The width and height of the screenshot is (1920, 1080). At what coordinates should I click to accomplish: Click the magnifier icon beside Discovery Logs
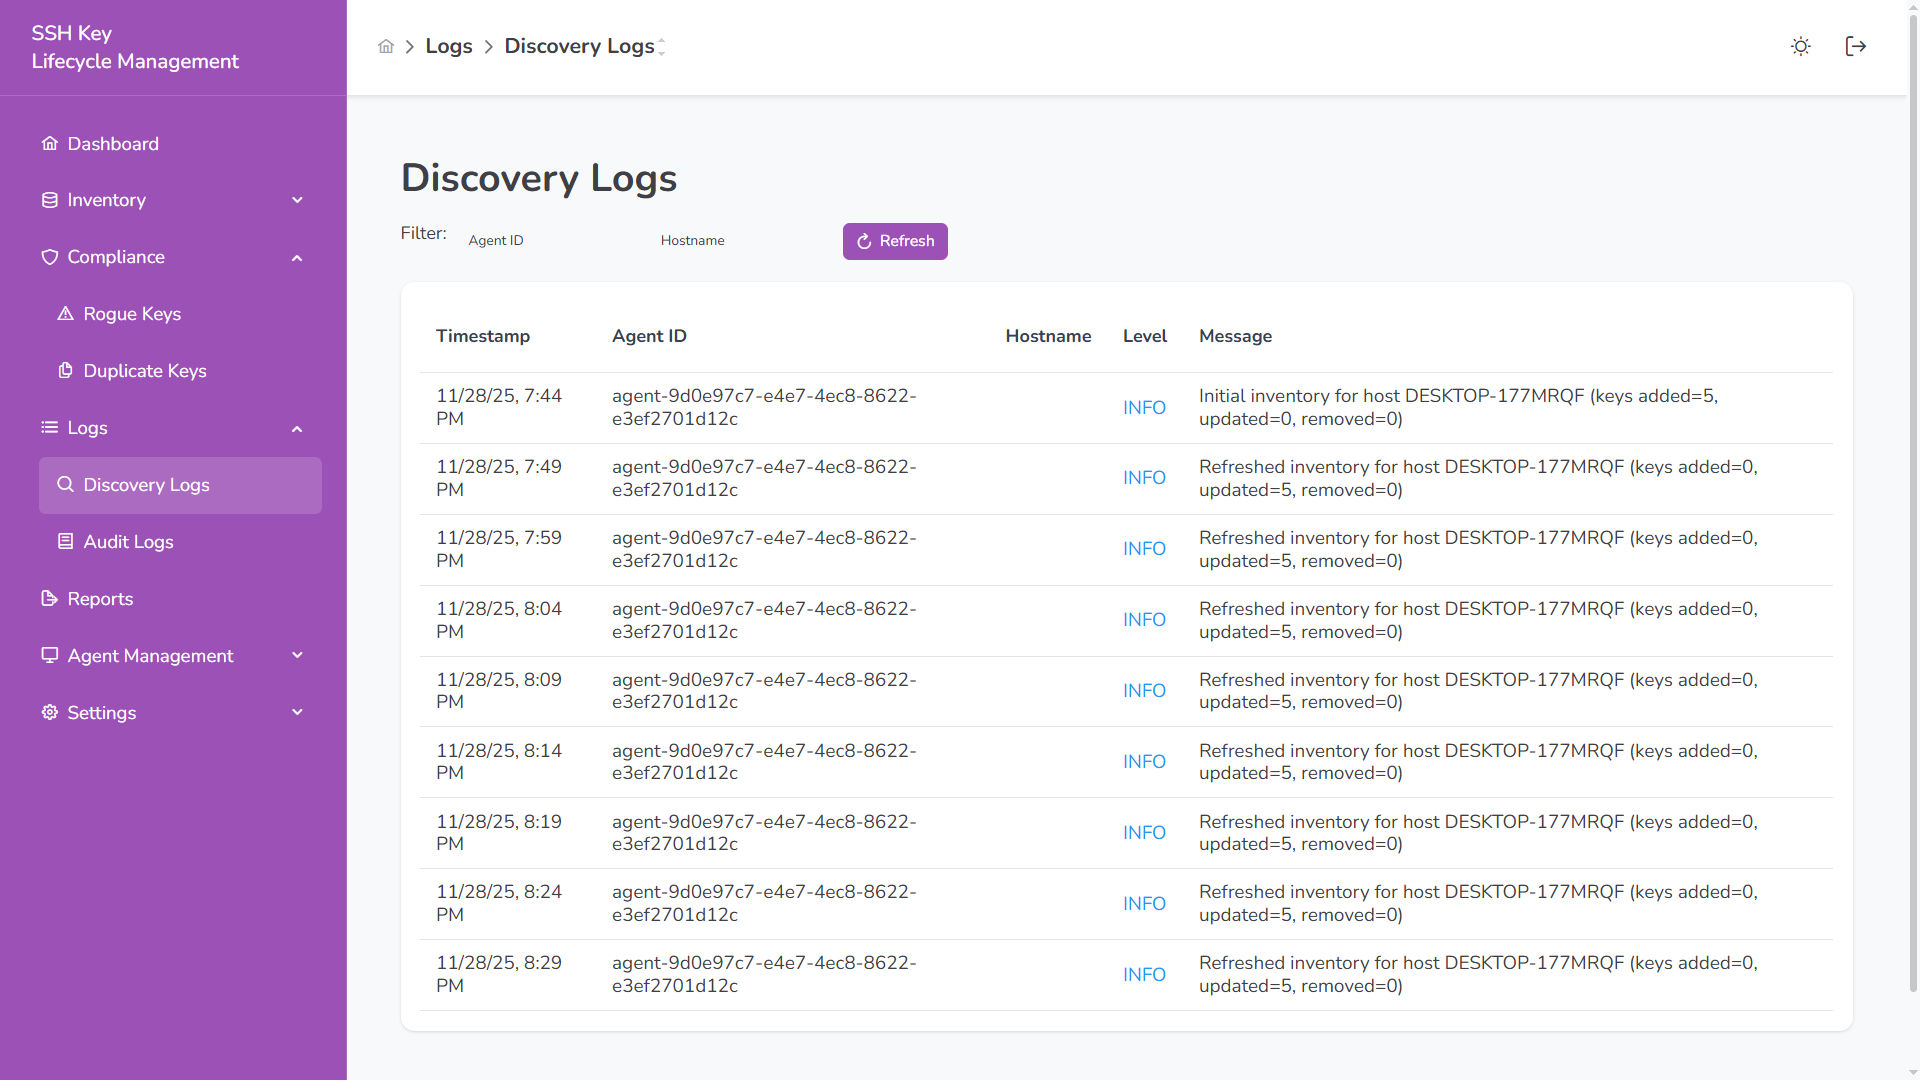click(x=66, y=484)
